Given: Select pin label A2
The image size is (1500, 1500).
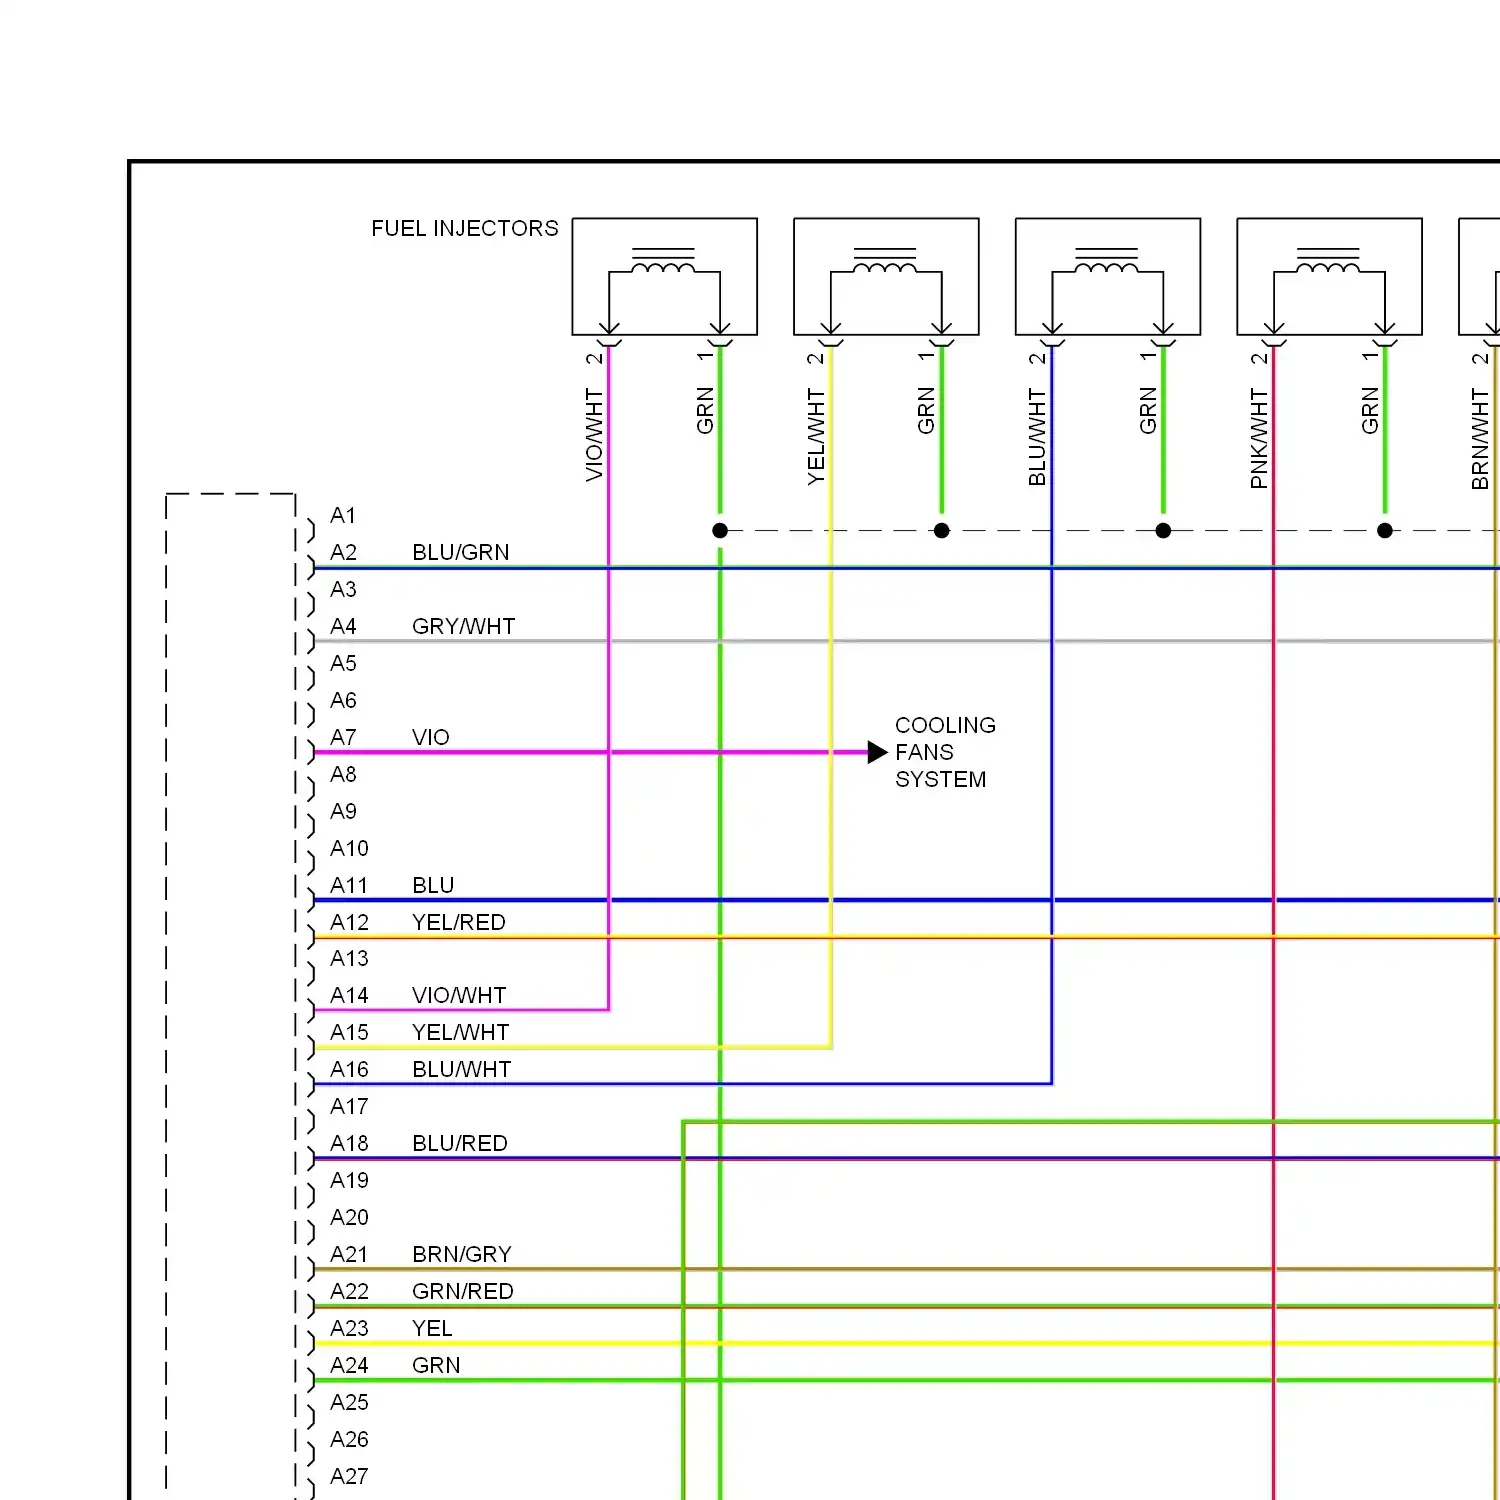Looking at the screenshot, I should [x=343, y=553].
